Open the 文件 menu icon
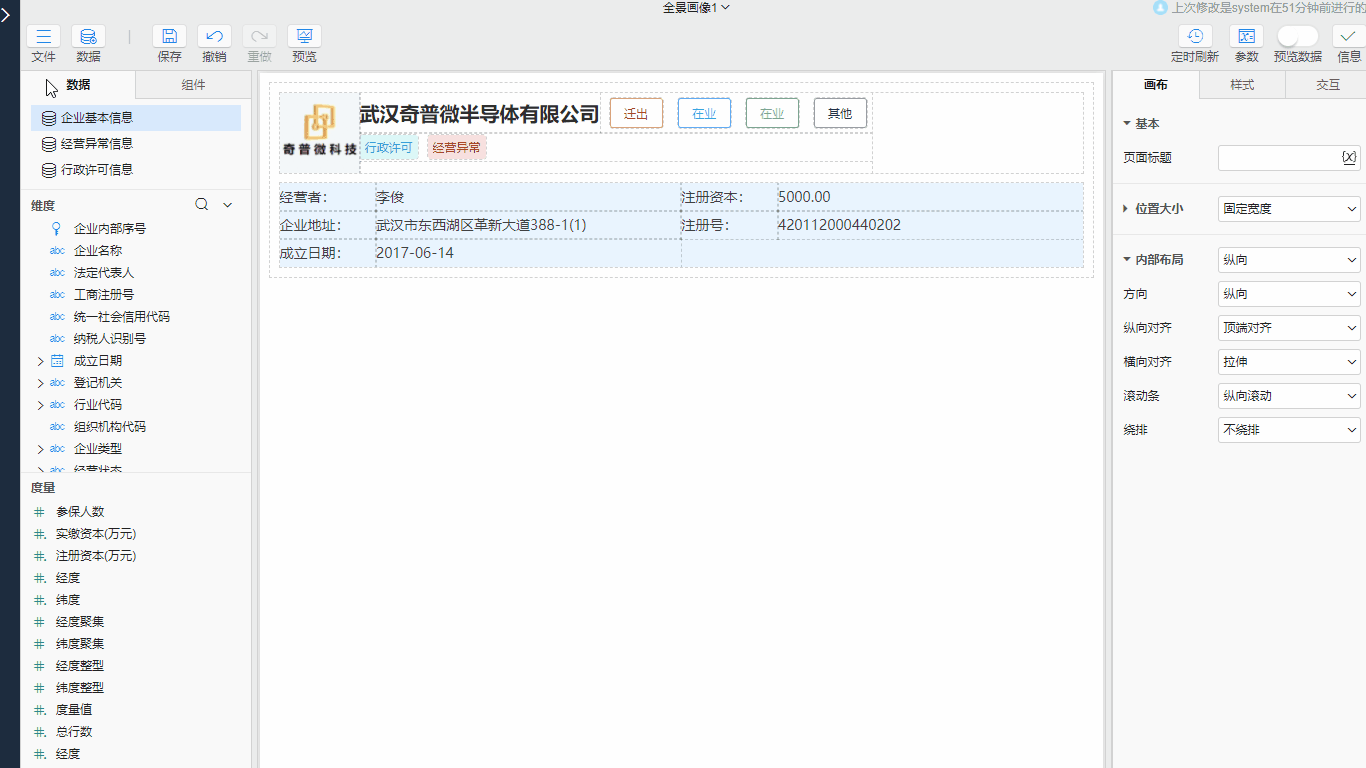Screen dimensions: 1366x768 point(43,36)
